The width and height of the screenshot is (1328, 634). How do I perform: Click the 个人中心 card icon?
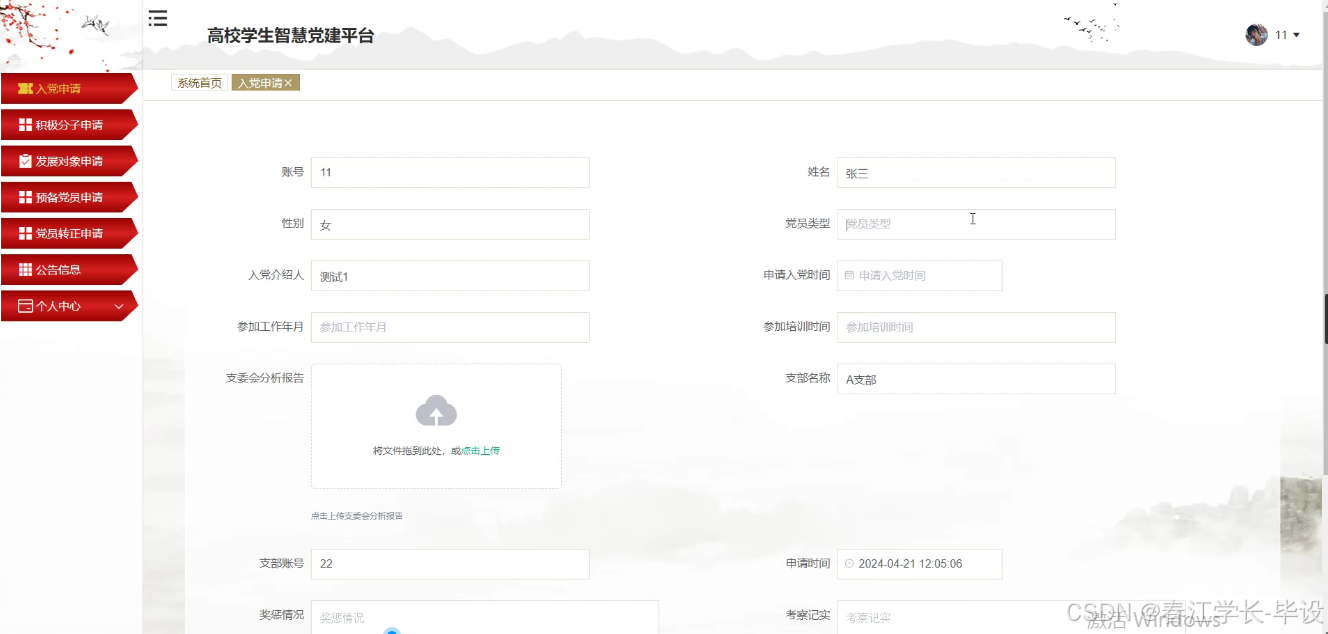26,306
